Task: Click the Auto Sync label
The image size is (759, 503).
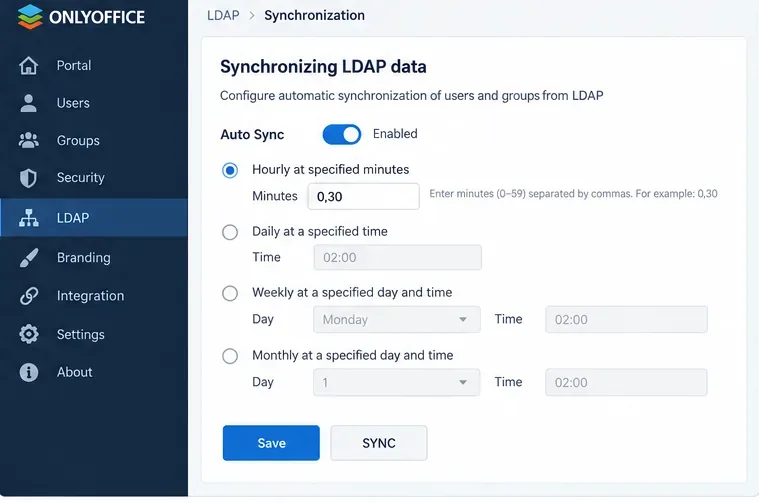Action: tap(252, 135)
